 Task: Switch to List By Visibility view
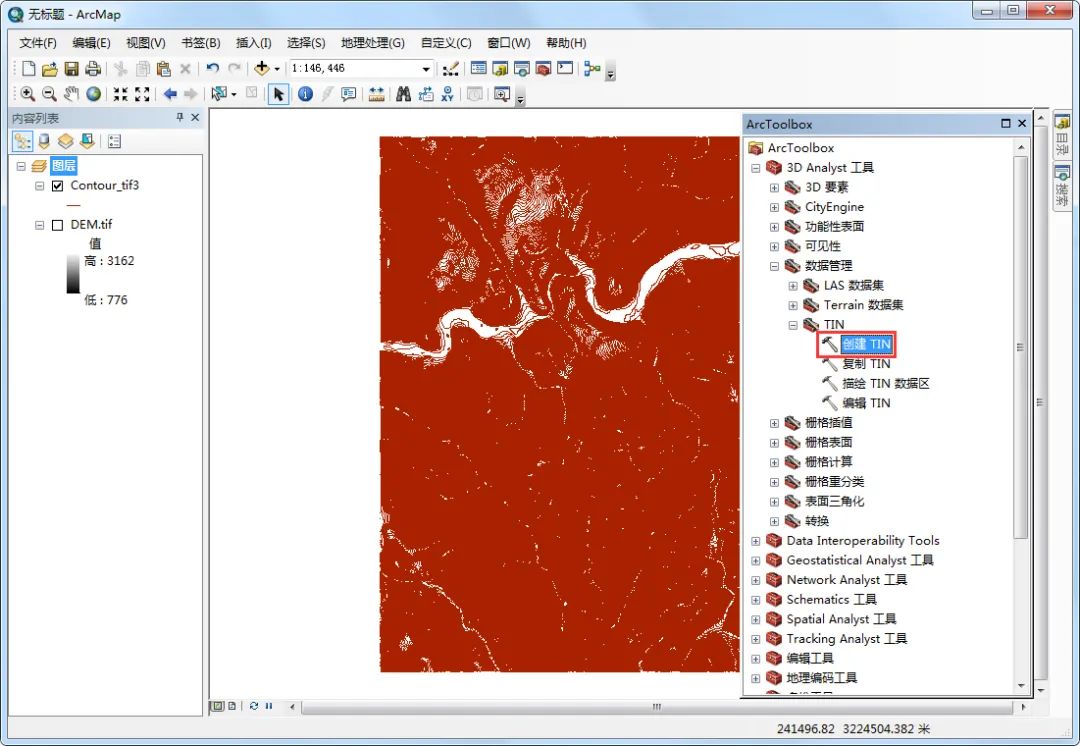65,141
